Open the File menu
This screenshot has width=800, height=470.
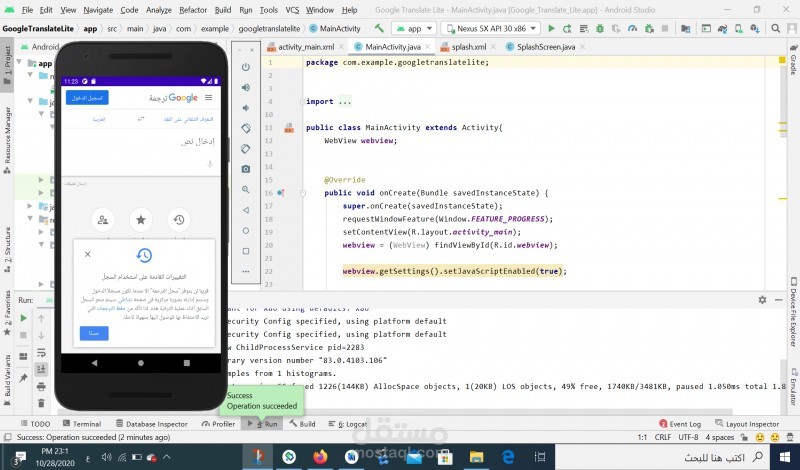click(x=27, y=10)
